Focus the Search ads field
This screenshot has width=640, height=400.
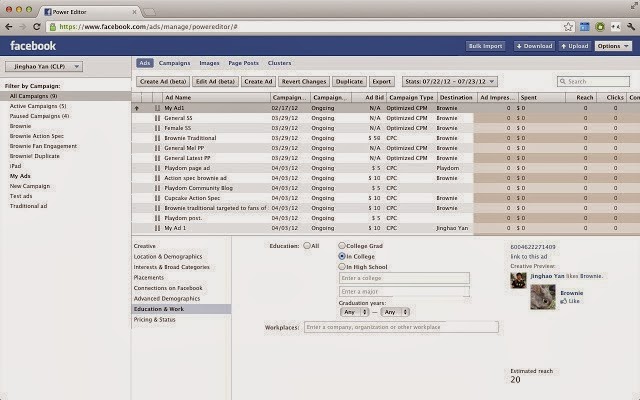(593, 82)
